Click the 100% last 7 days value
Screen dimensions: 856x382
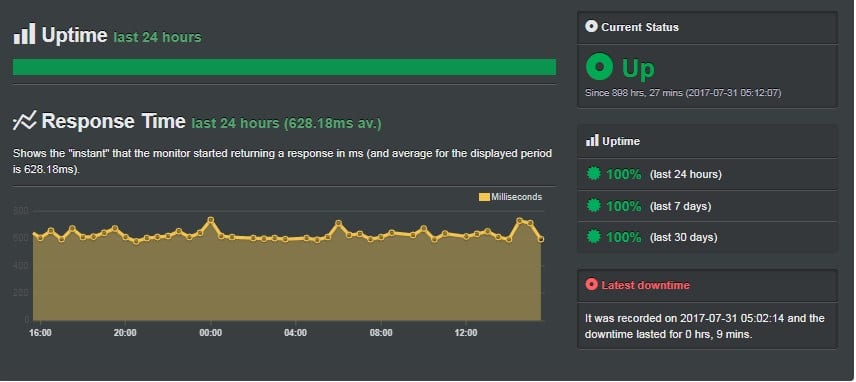pyautogui.click(x=623, y=206)
